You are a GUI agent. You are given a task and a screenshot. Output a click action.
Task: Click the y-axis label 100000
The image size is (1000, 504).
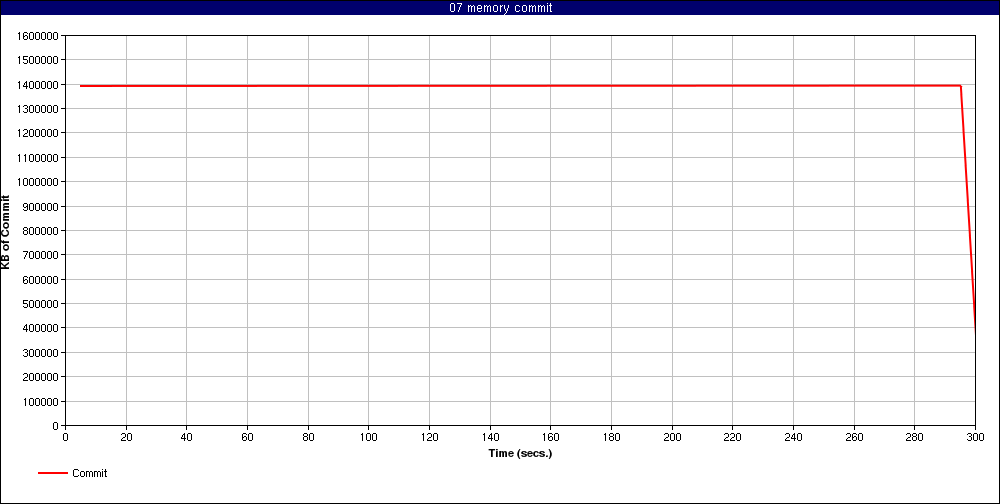pos(42,401)
